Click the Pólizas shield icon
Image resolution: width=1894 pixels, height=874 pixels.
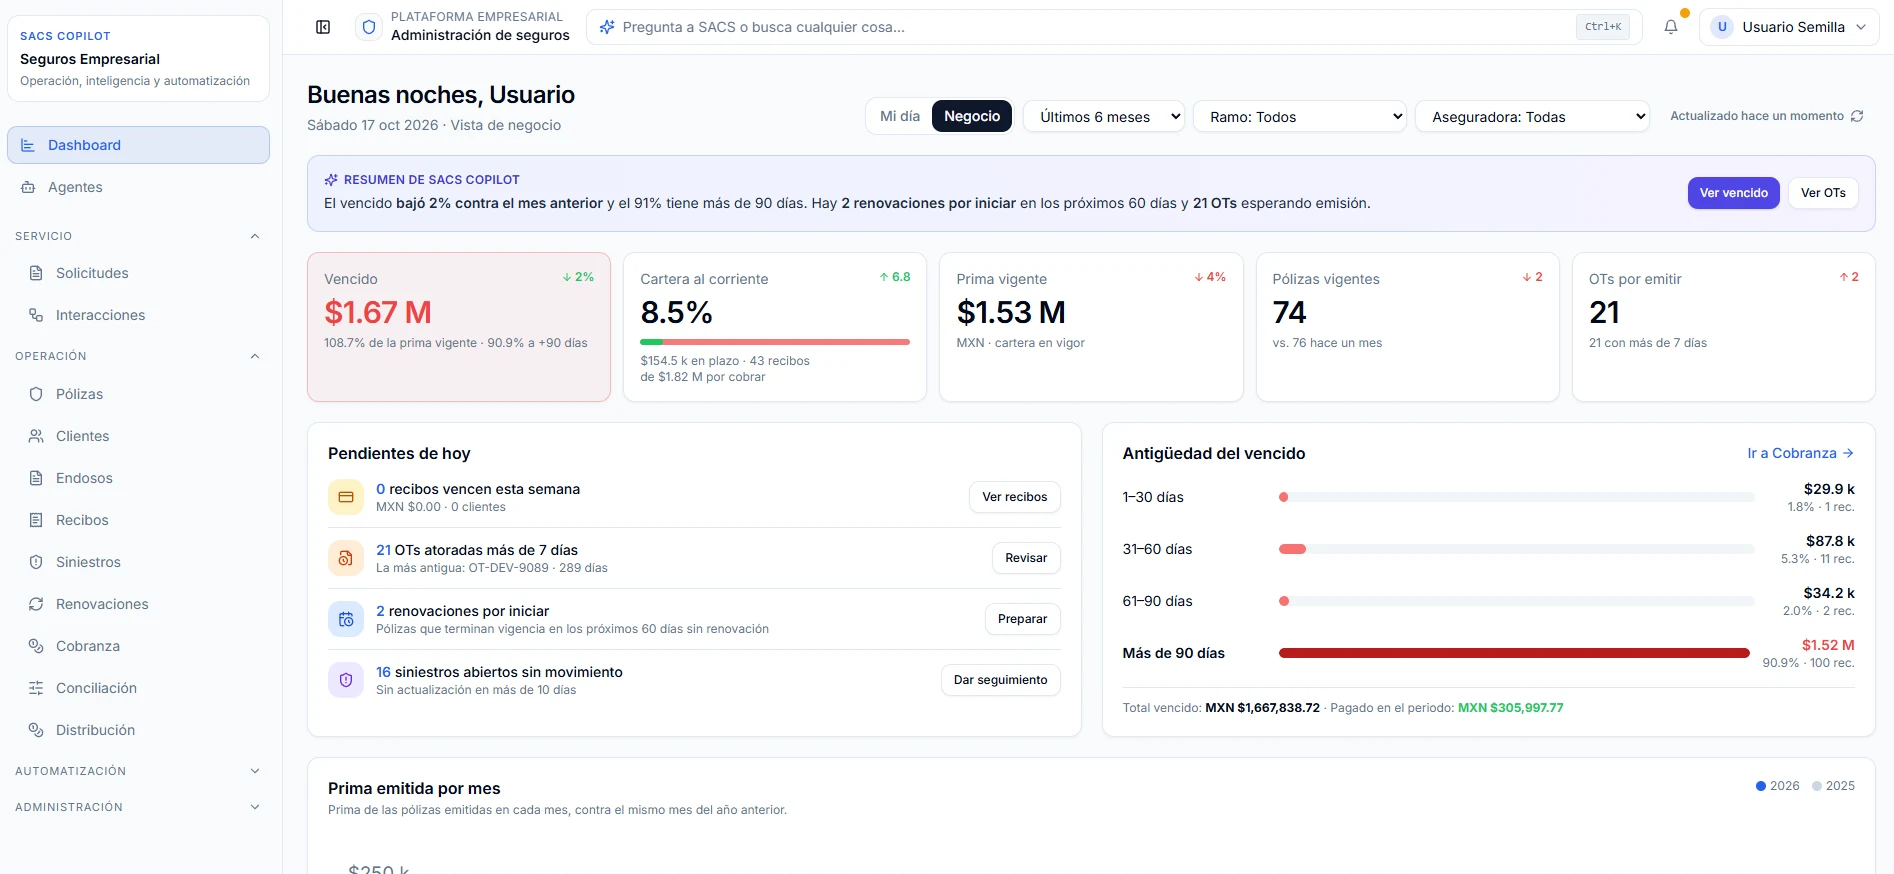[36, 394]
